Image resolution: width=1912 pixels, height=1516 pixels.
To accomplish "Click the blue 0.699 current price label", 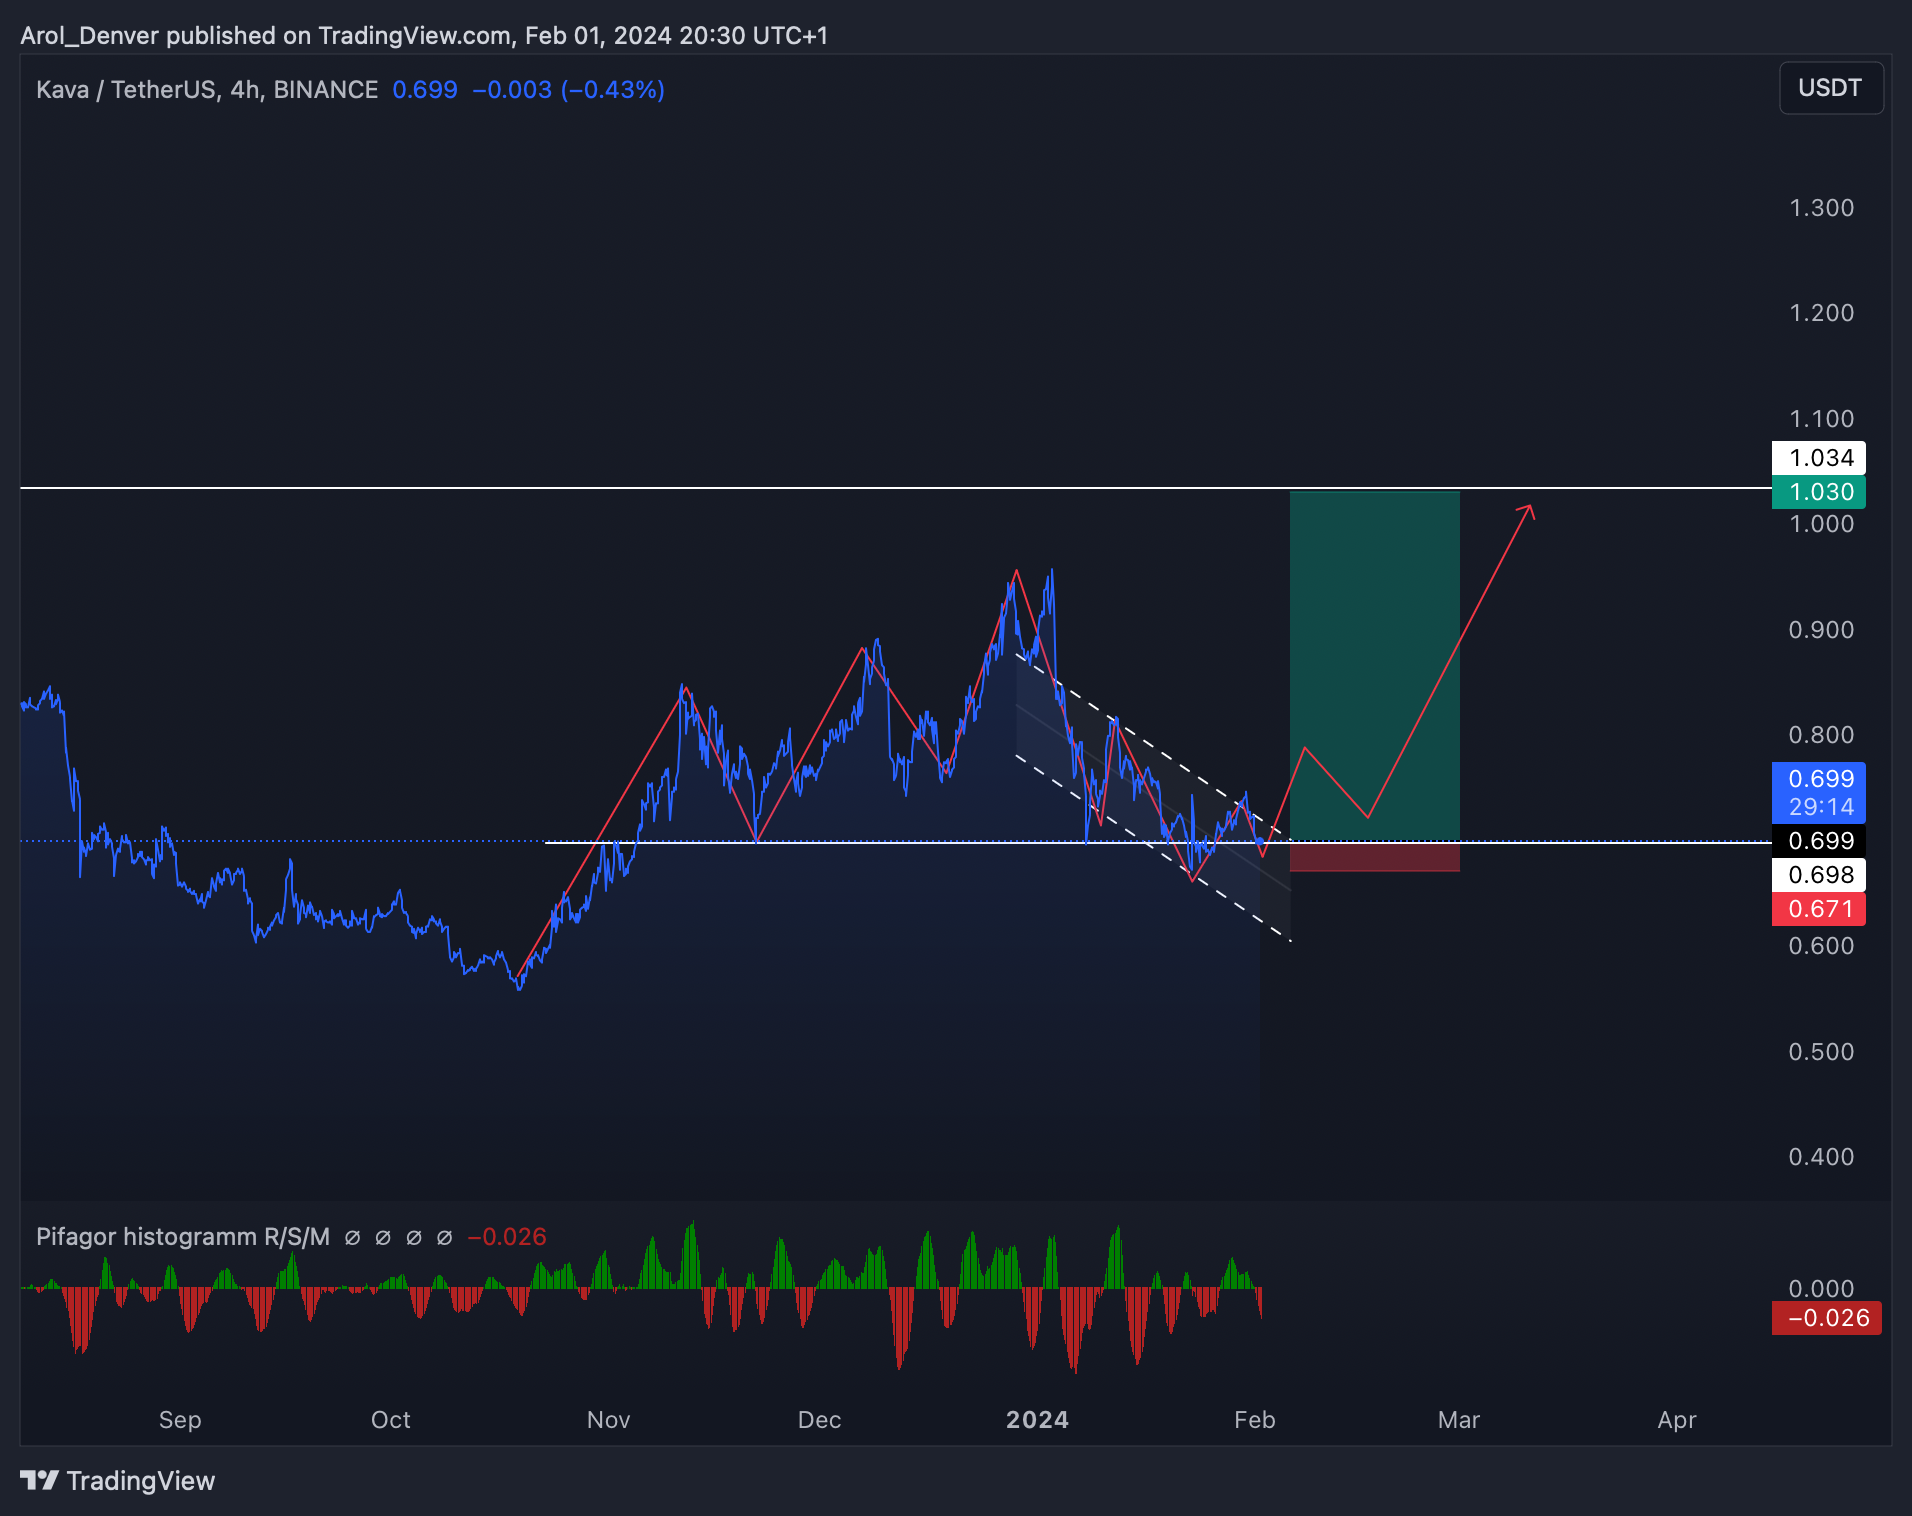I will pyautogui.click(x=1819, y=778).
